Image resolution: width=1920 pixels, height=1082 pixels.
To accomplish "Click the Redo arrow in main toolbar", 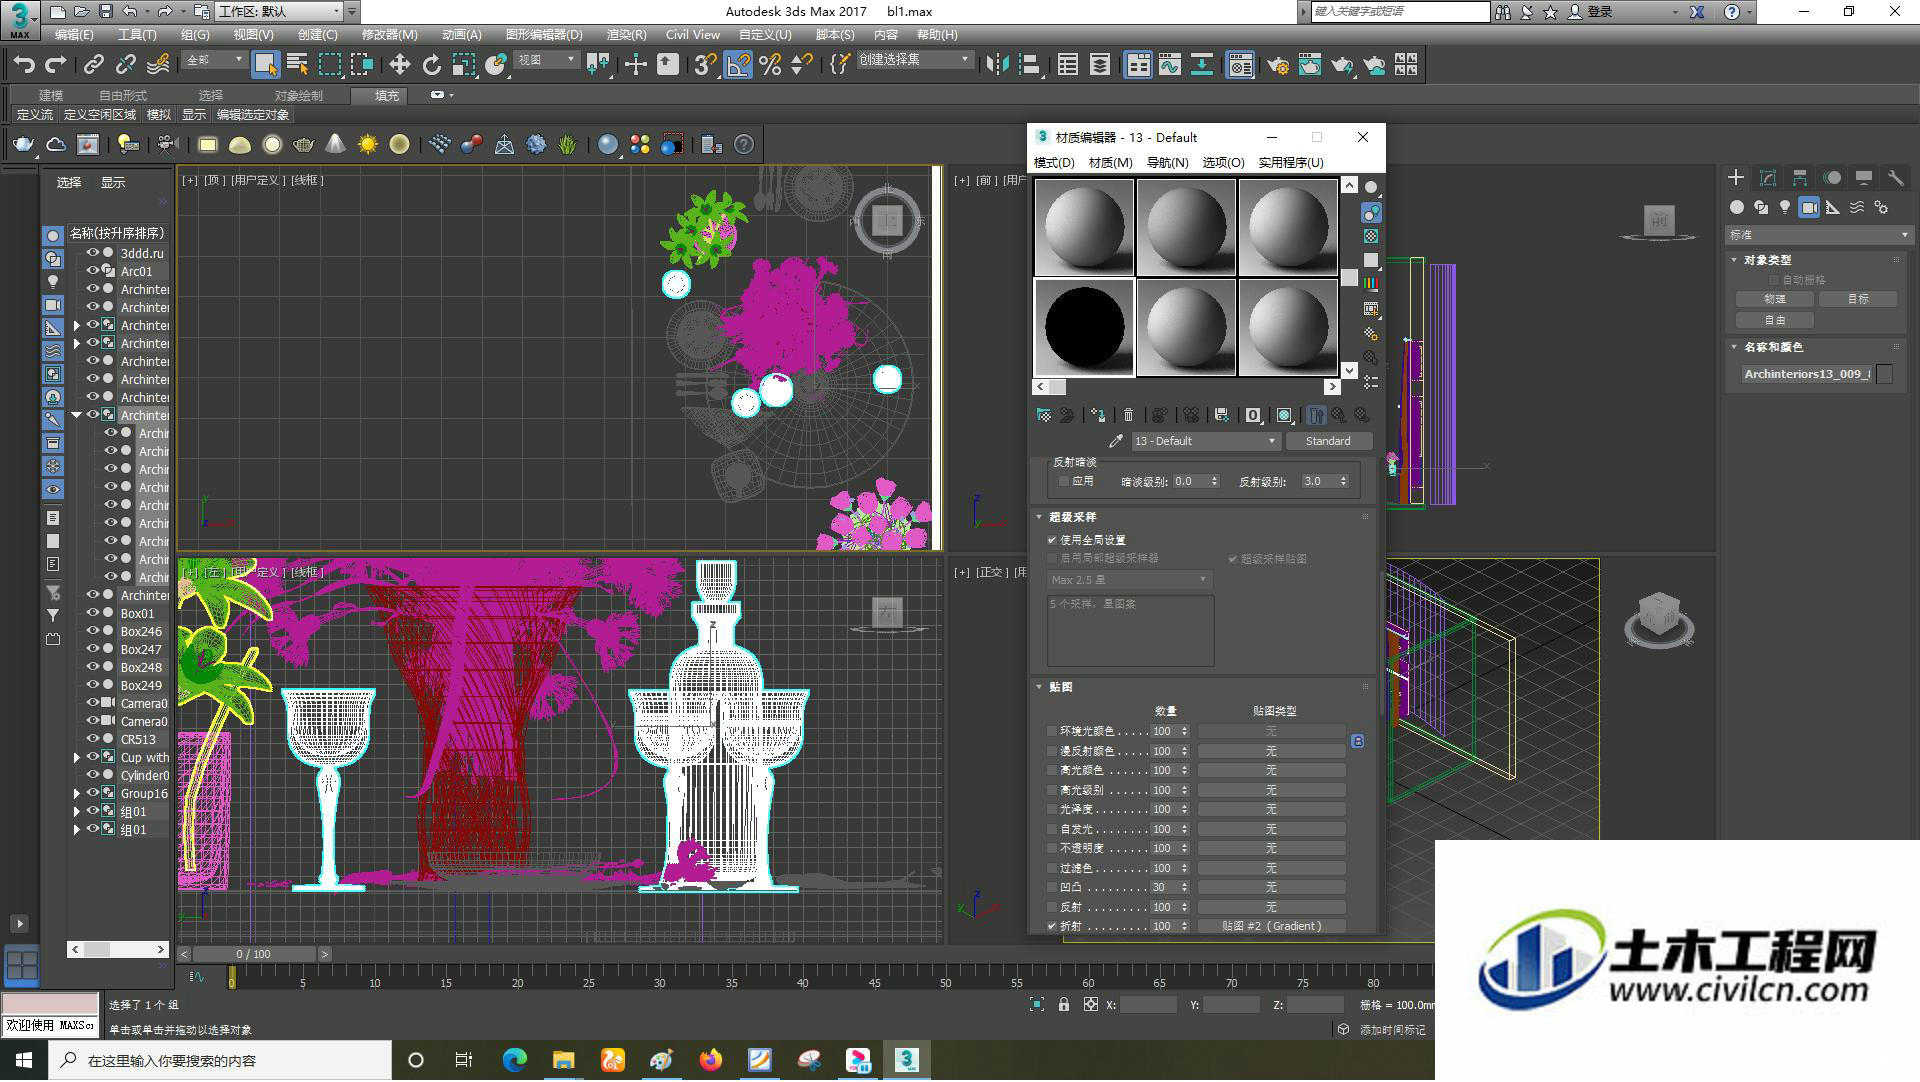I will click(x=56, y=65).
